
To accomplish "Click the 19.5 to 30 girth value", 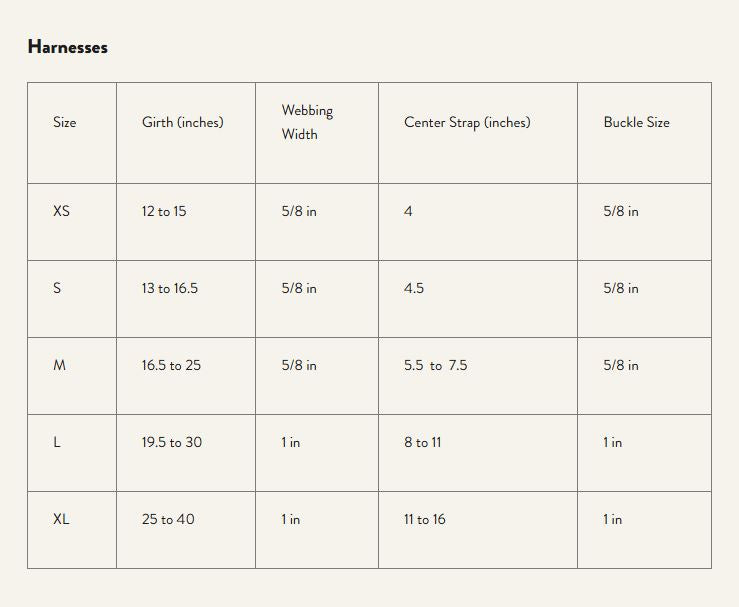I will tap(172, 442).
